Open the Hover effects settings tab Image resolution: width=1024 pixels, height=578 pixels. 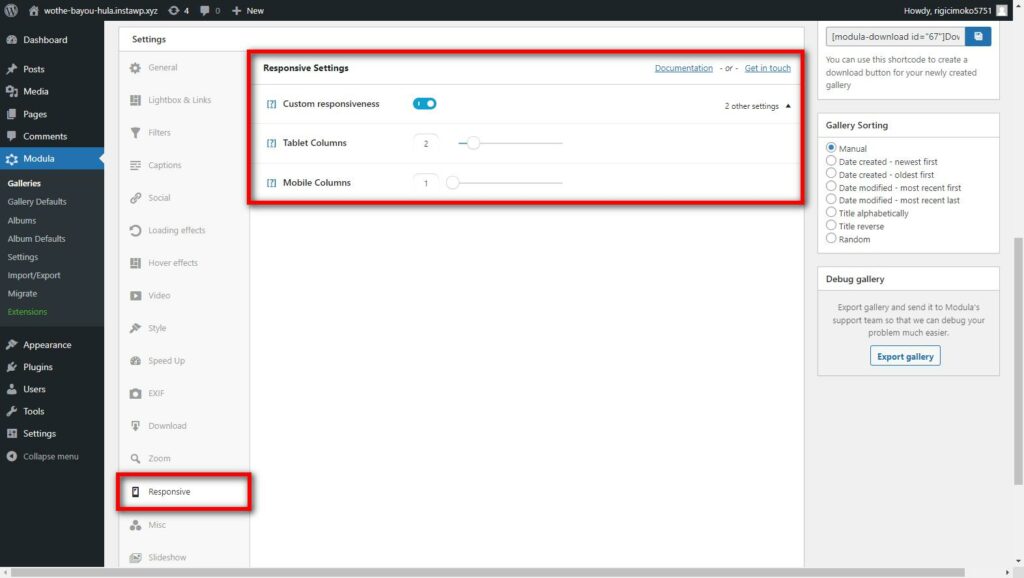172,263
